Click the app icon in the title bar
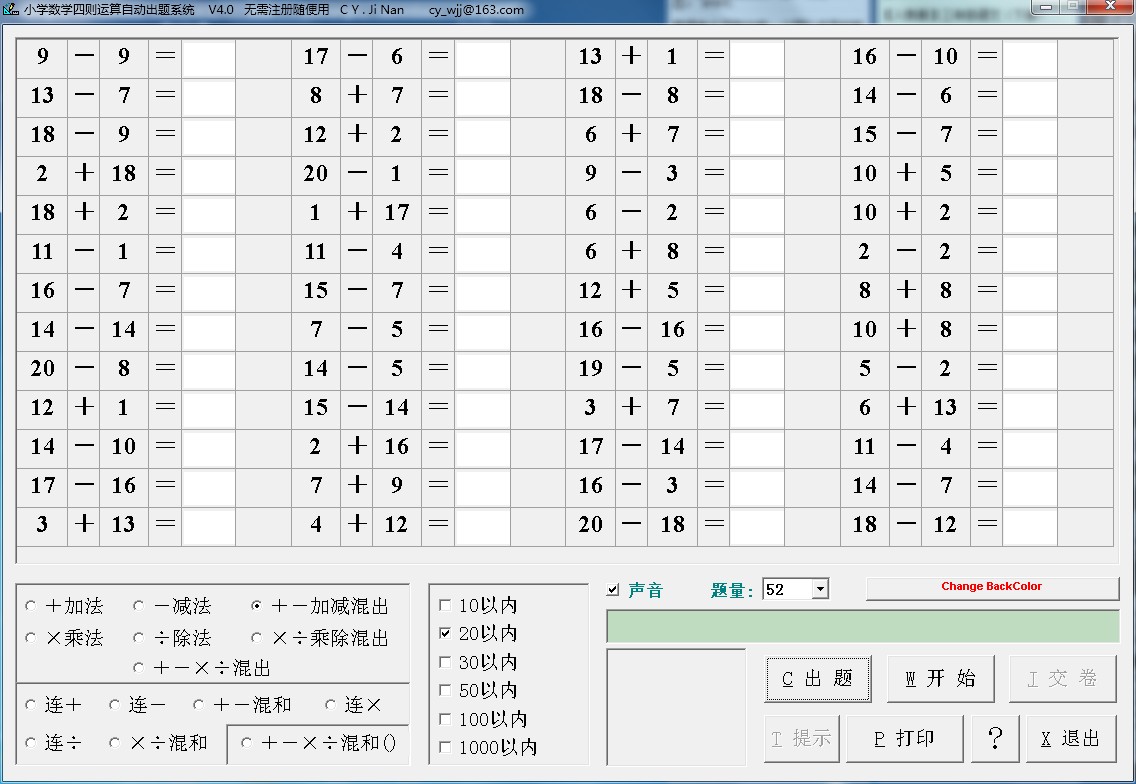1136x784 pixels. [11, 10]
